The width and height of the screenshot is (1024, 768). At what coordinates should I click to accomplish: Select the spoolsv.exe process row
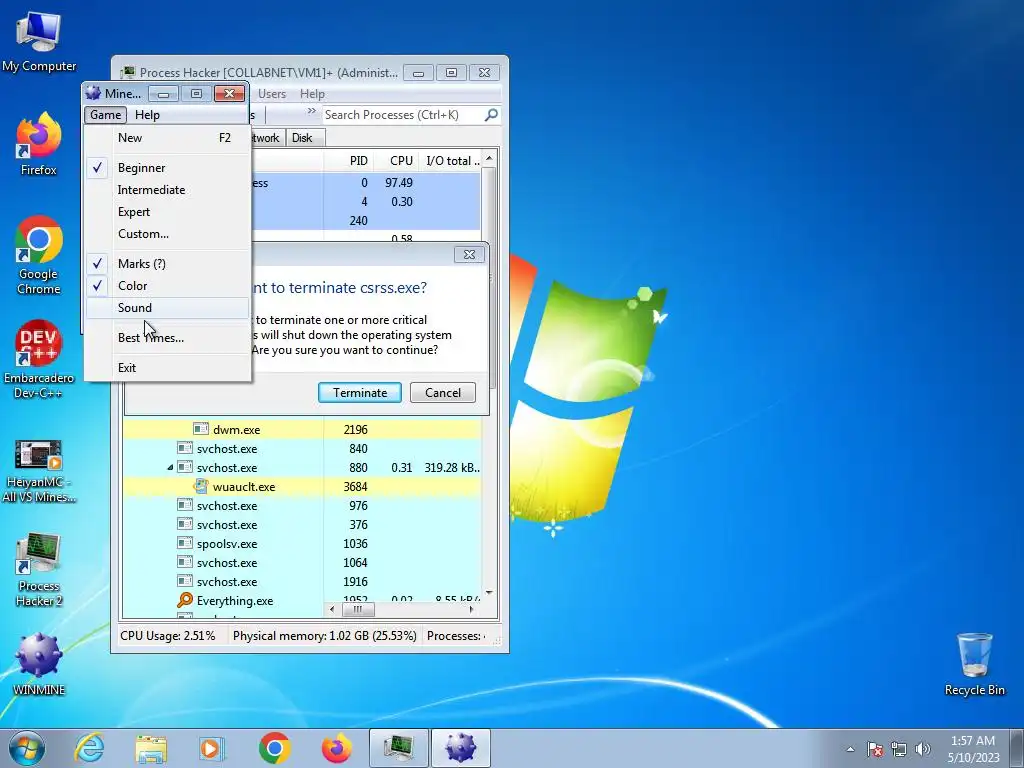[x=302, y=543]
